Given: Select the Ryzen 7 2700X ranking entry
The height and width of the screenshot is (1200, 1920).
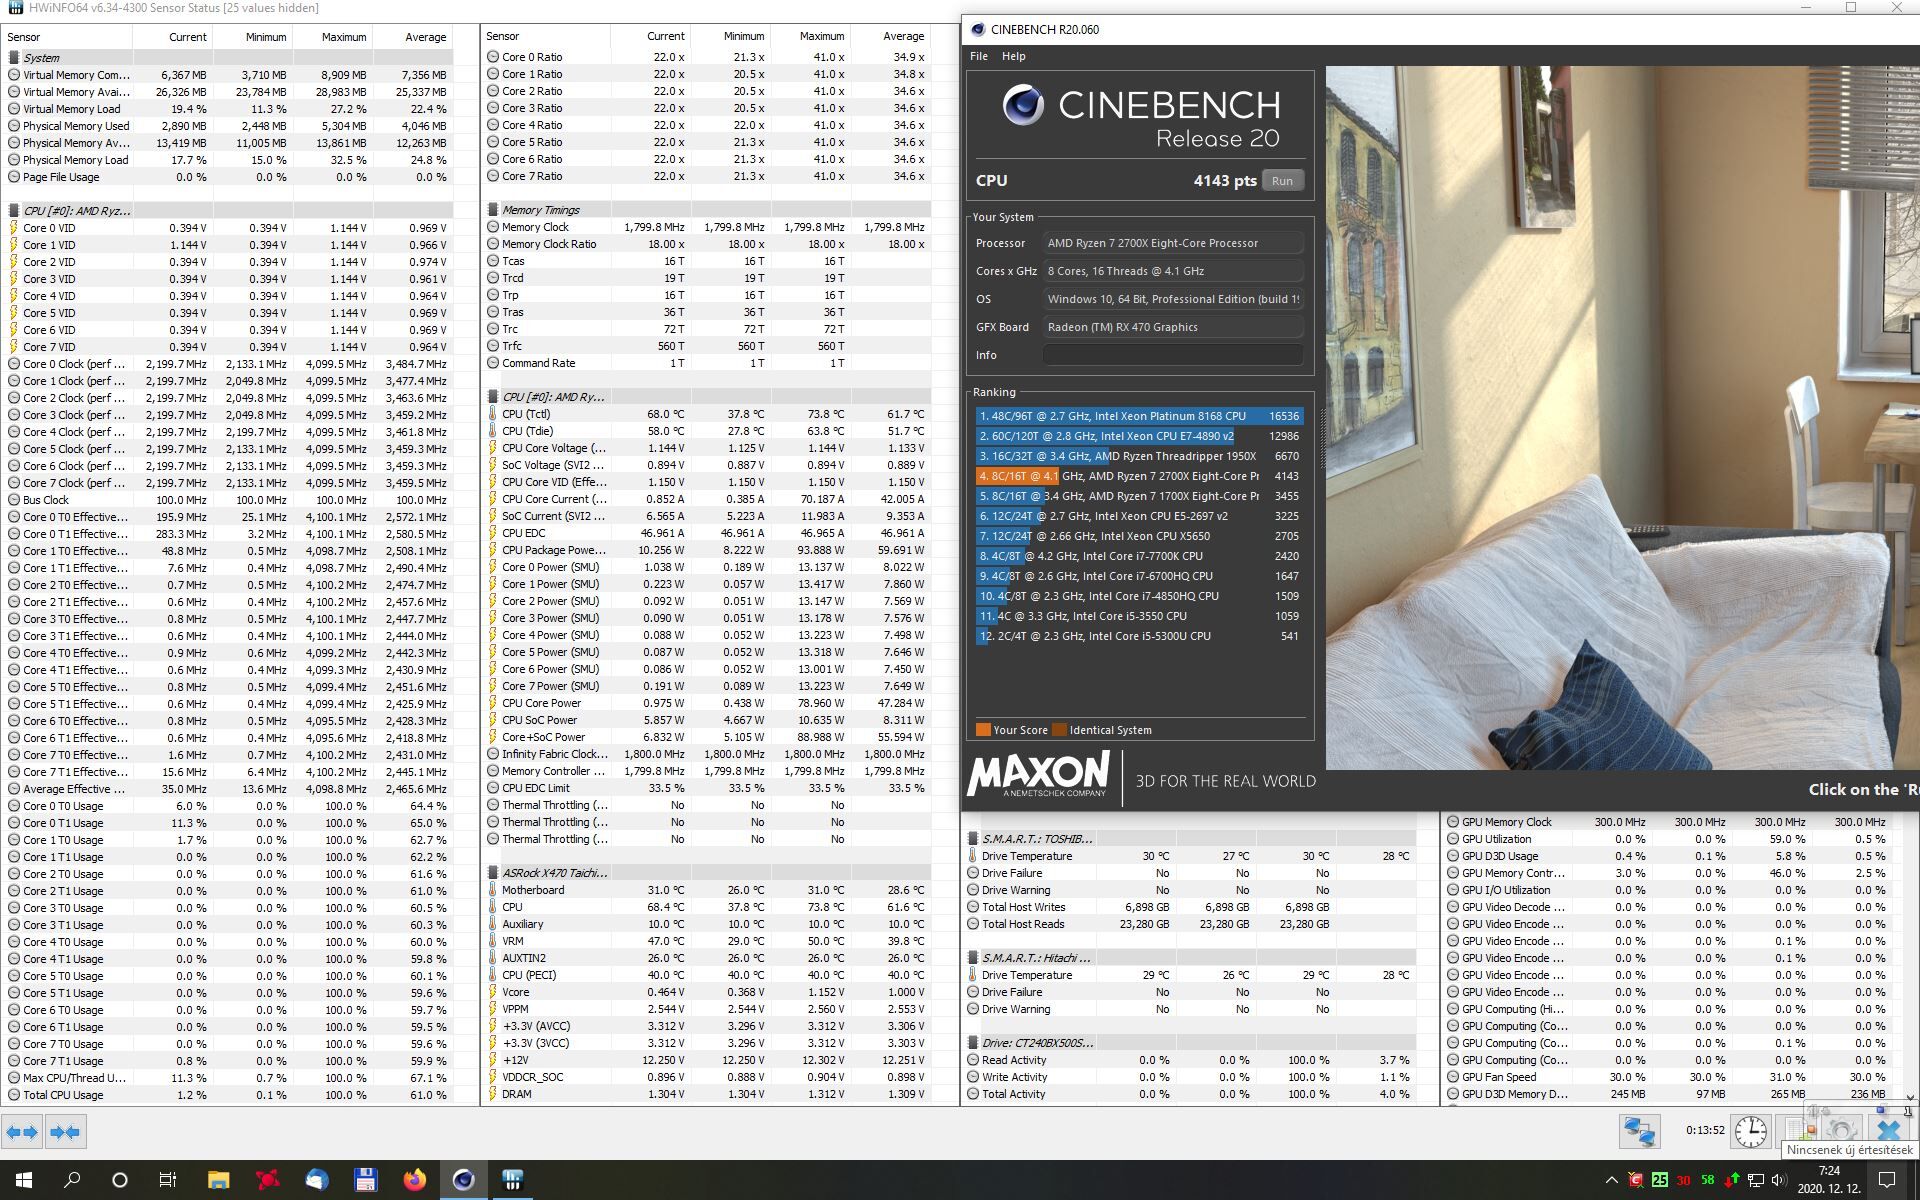Looking at the screenshot, I should [x=1139, y=476].
